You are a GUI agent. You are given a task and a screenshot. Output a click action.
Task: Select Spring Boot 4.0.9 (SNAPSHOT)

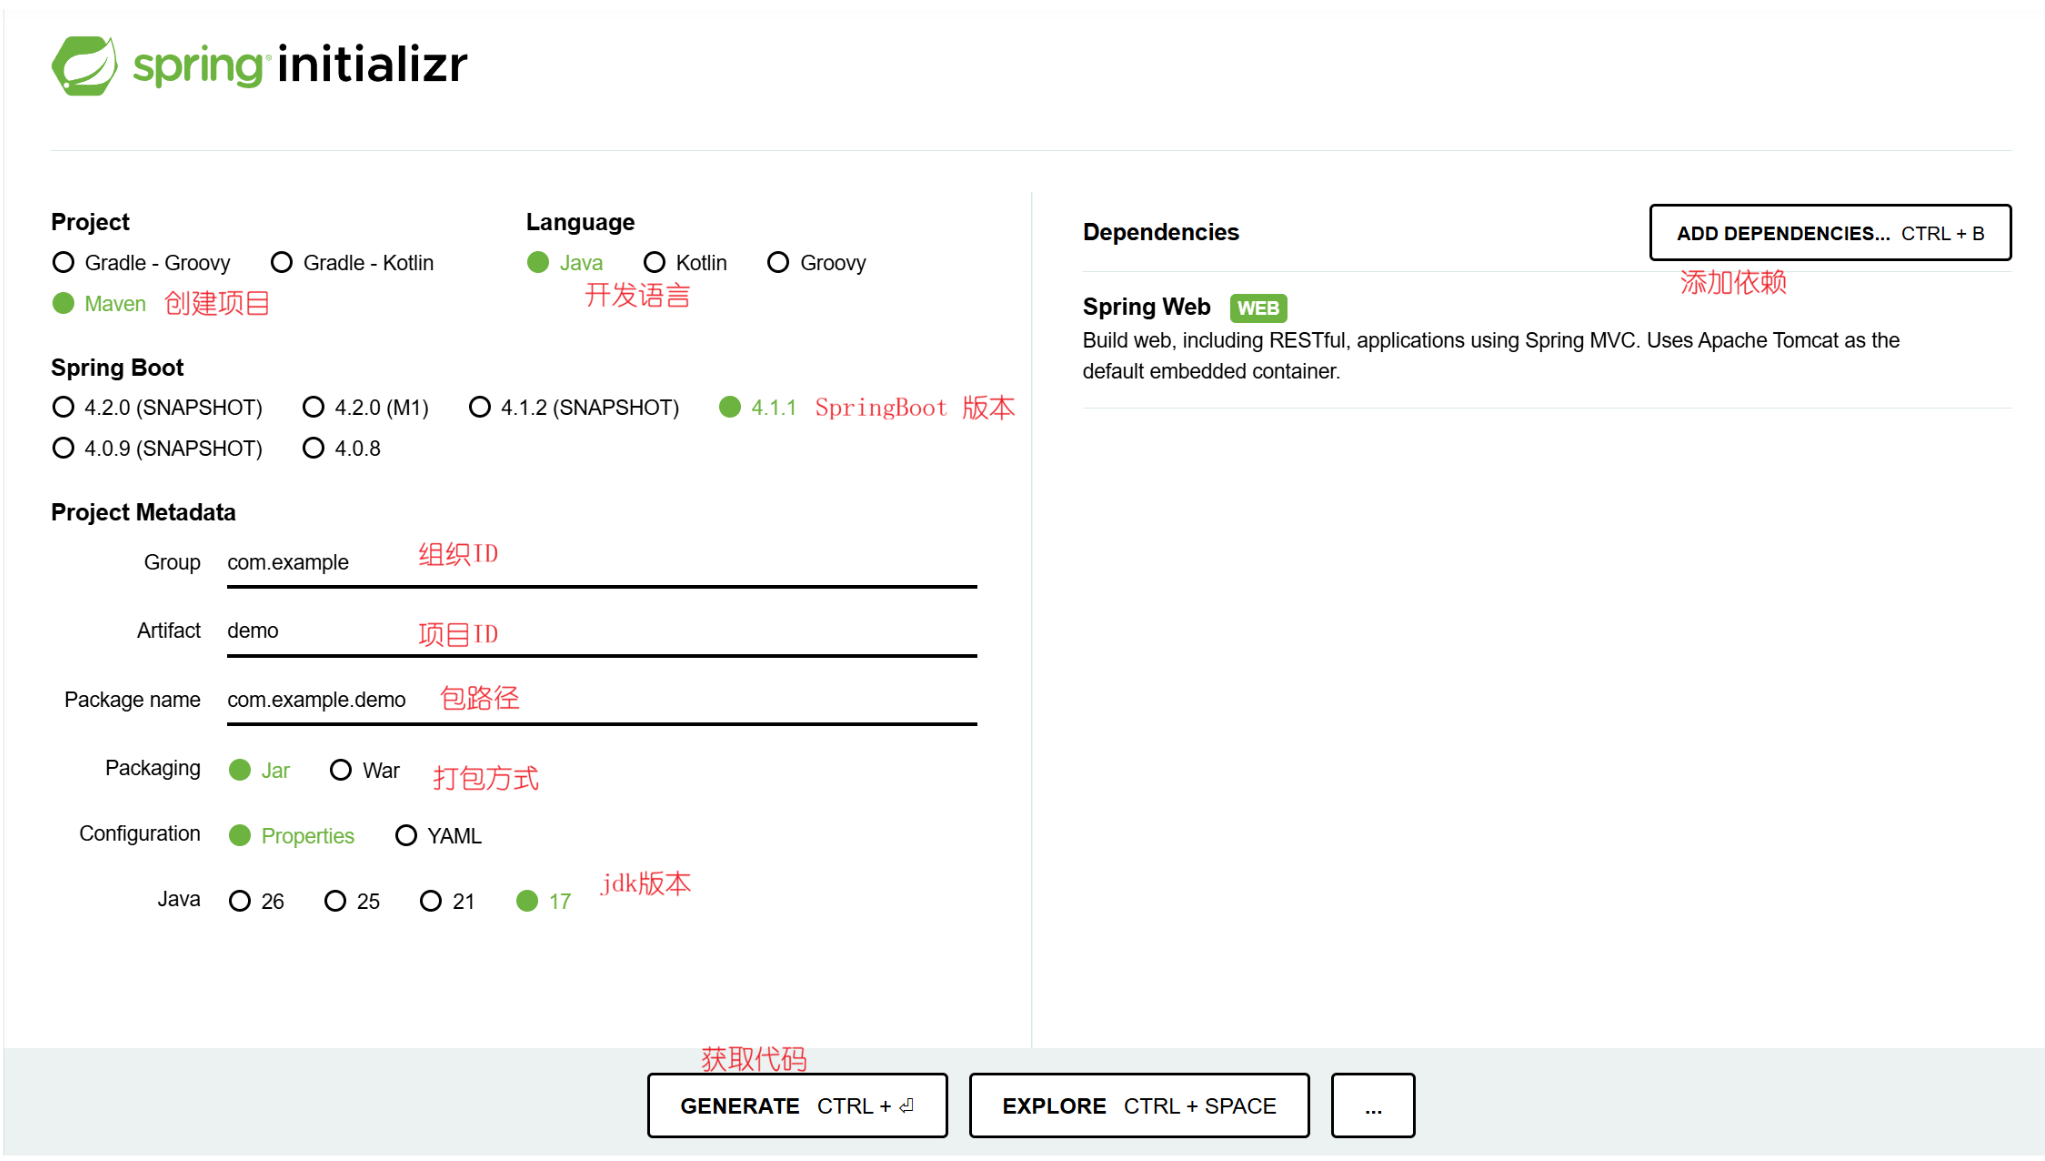click(158, 449)
